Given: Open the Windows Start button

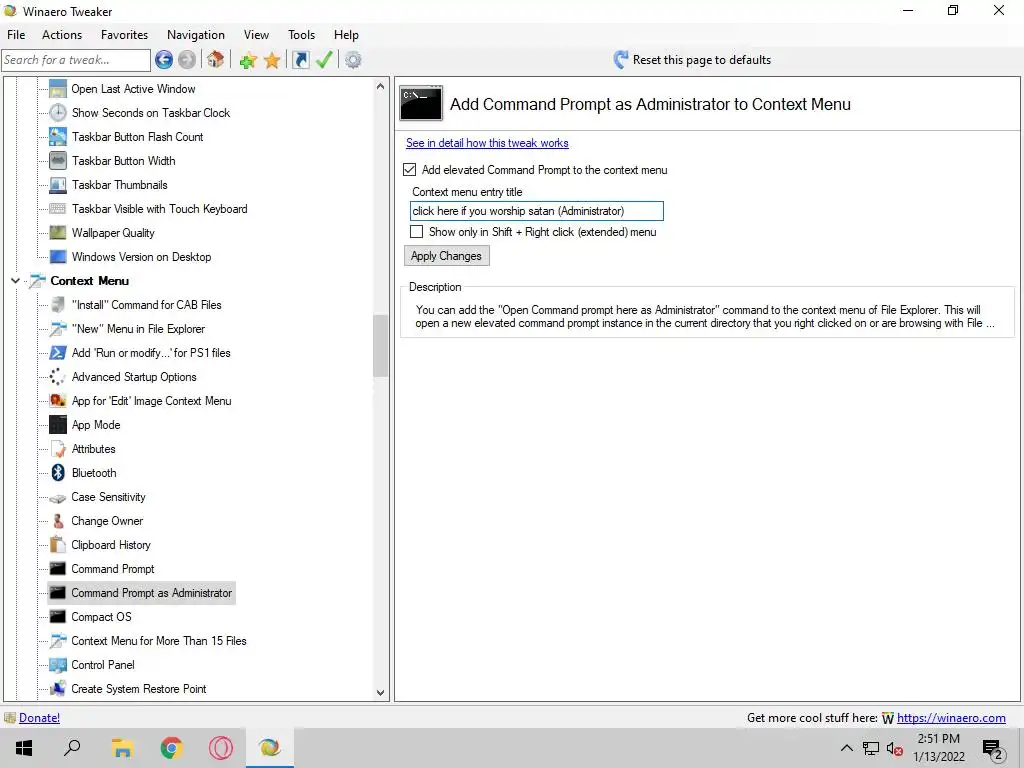Looking at the screenshot, I should pos(24,748).
